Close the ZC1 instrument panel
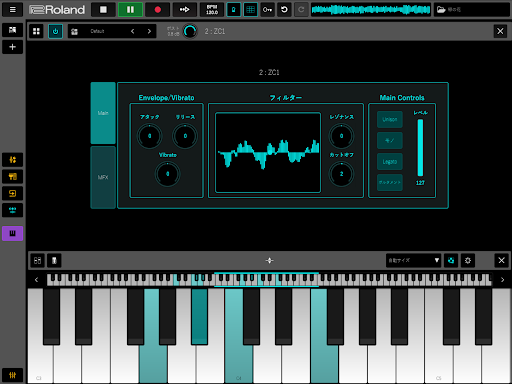Viewport: 512px width, 384px height. tap(500, 31)
